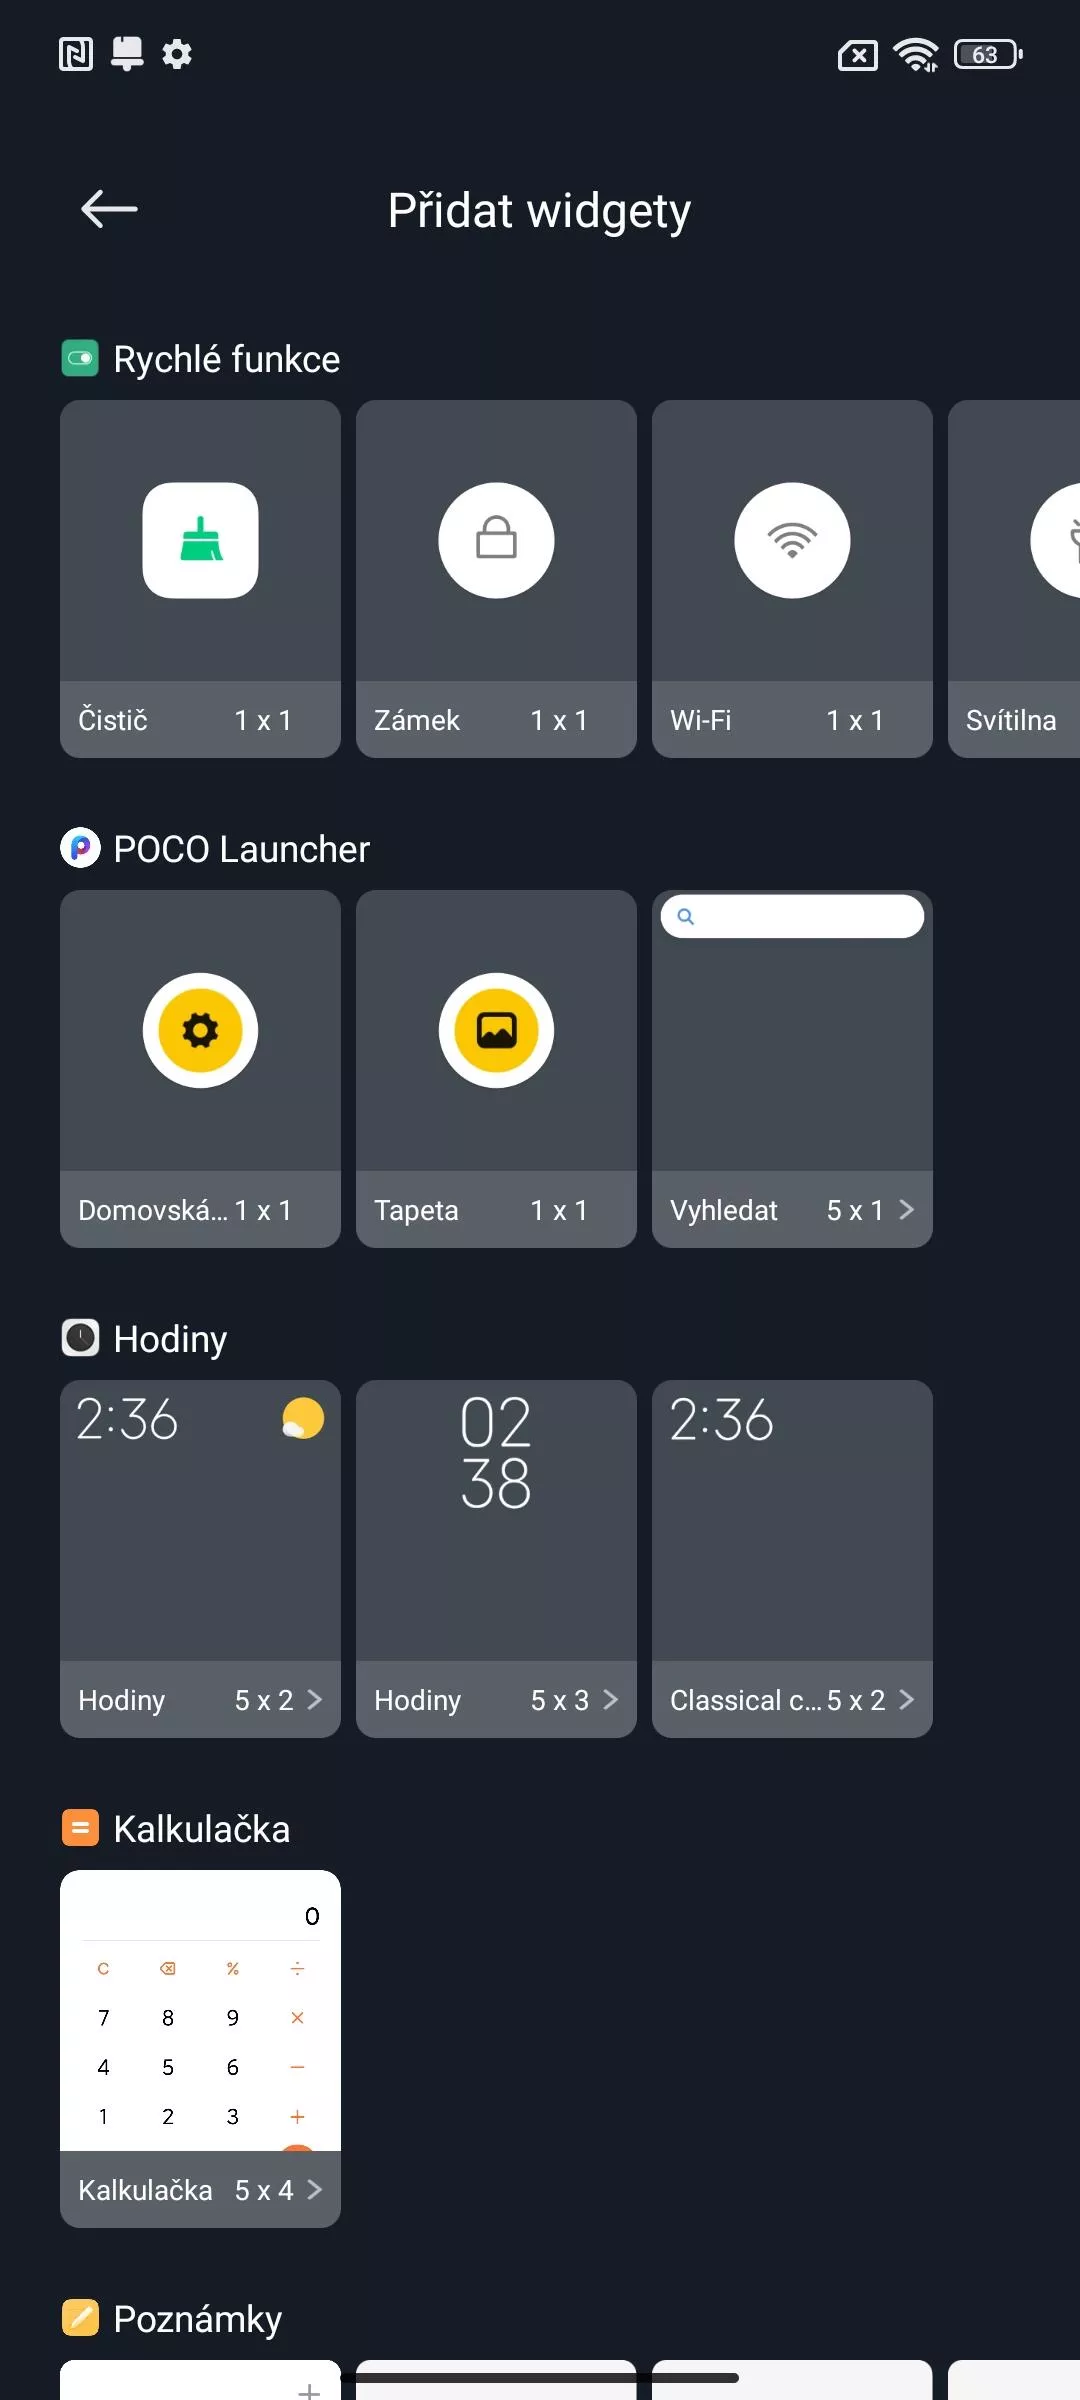Select clock widget with weather sun icon
The image size is (1080, 2400).
[x=200, y=1520]
